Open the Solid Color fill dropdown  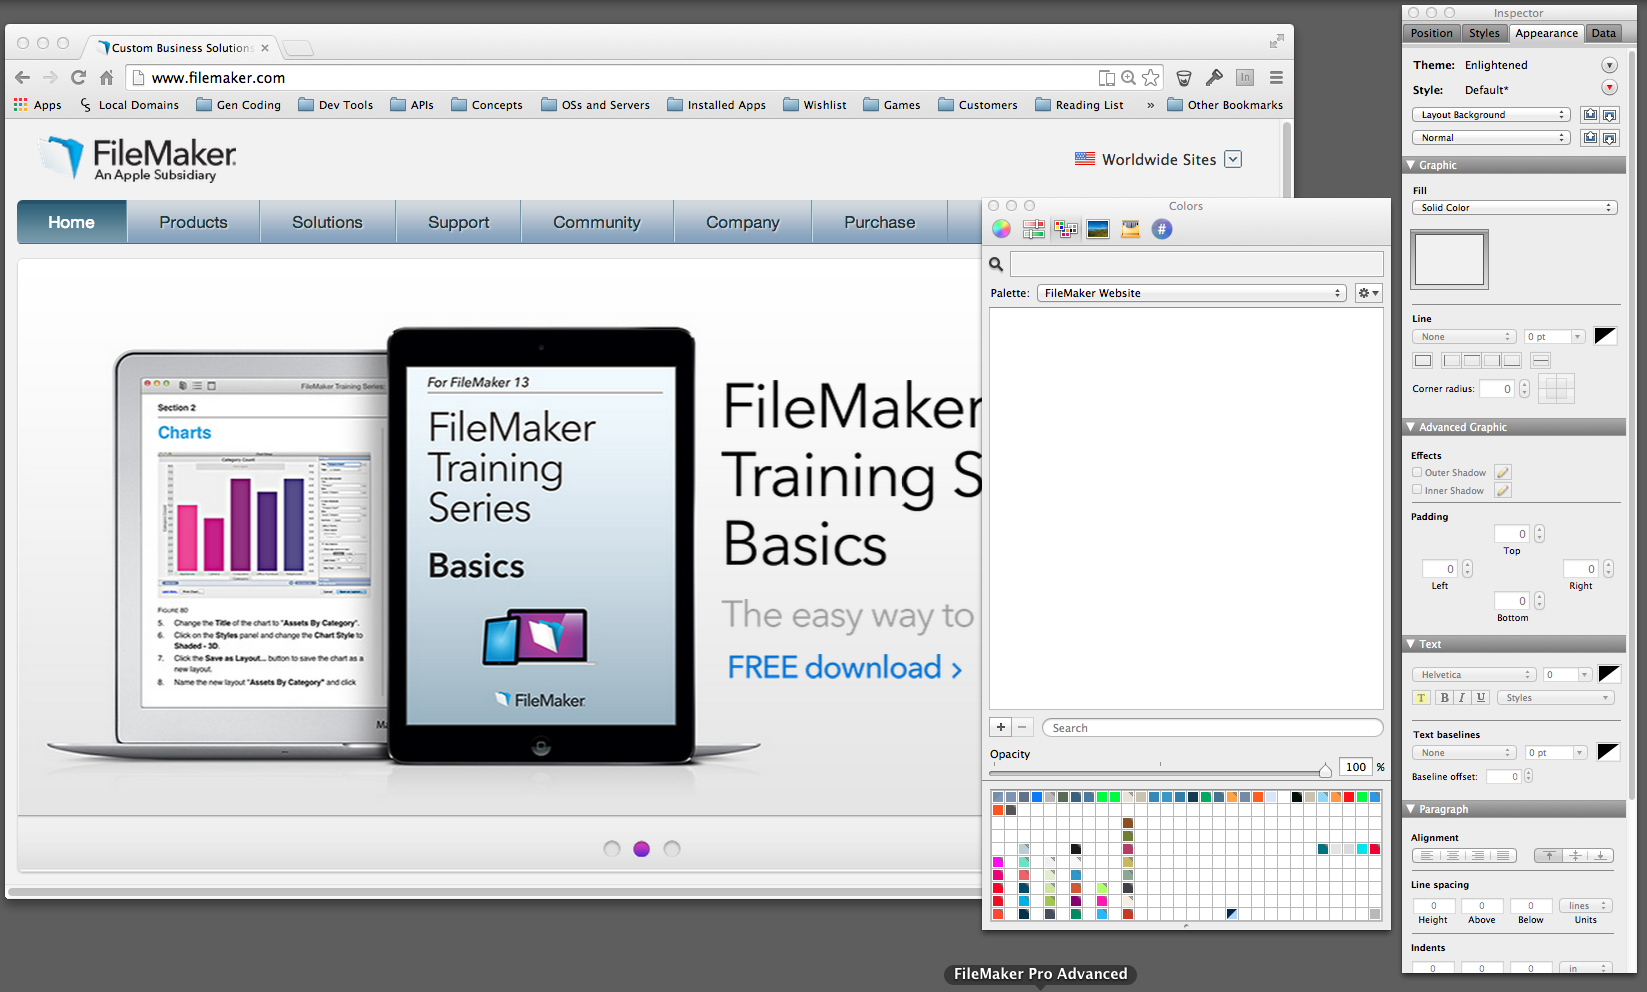click(x=1514, y=208)
